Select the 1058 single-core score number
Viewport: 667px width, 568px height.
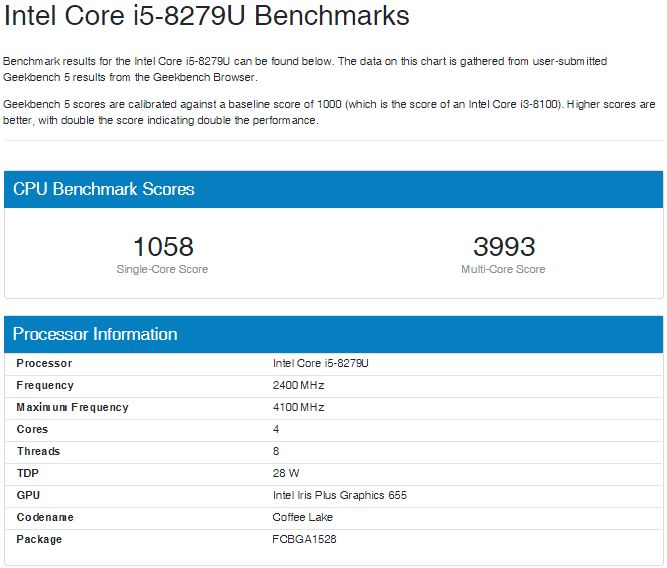pyautogui.click(x=163, y=246)
